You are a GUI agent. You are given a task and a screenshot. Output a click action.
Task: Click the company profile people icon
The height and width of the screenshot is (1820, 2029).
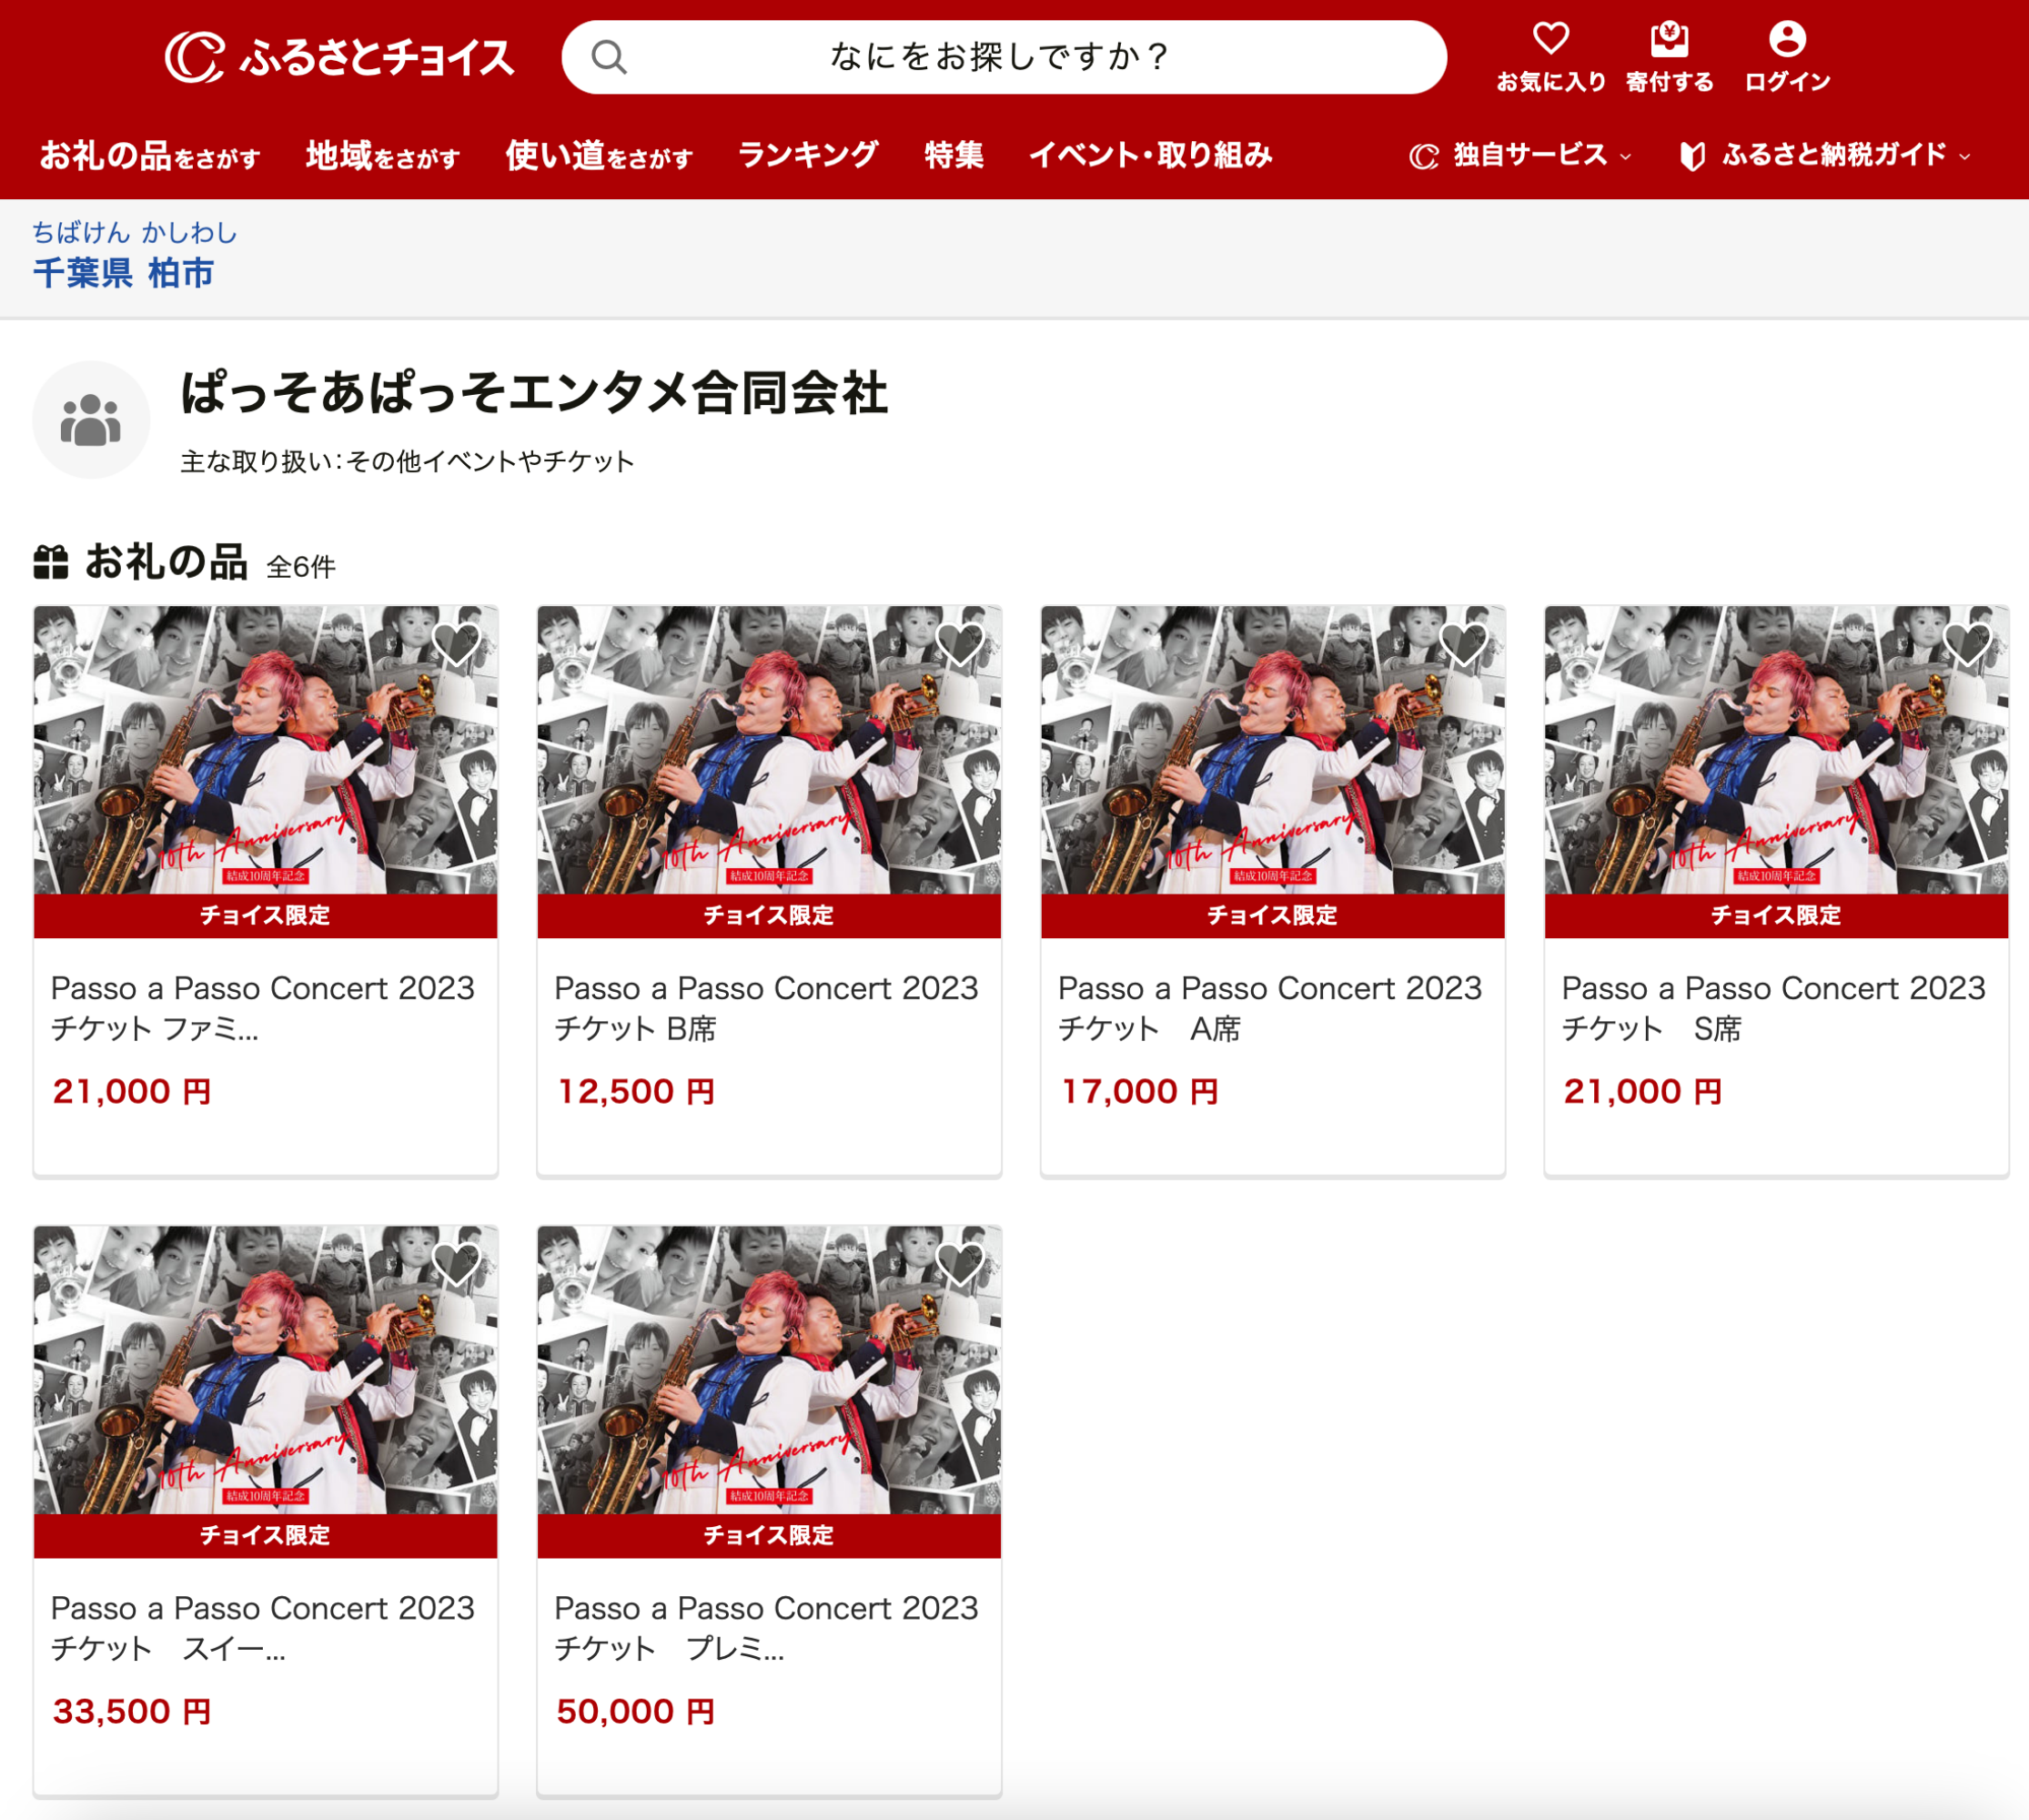tap(92, 420)
